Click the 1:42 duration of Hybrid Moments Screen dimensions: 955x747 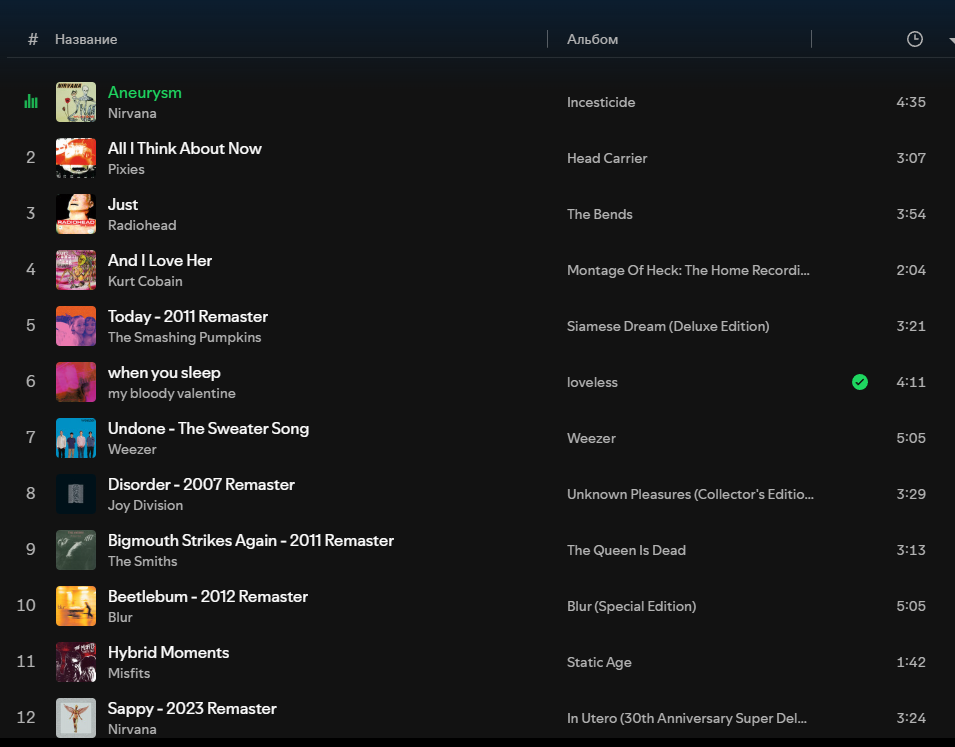coord(911,663)
